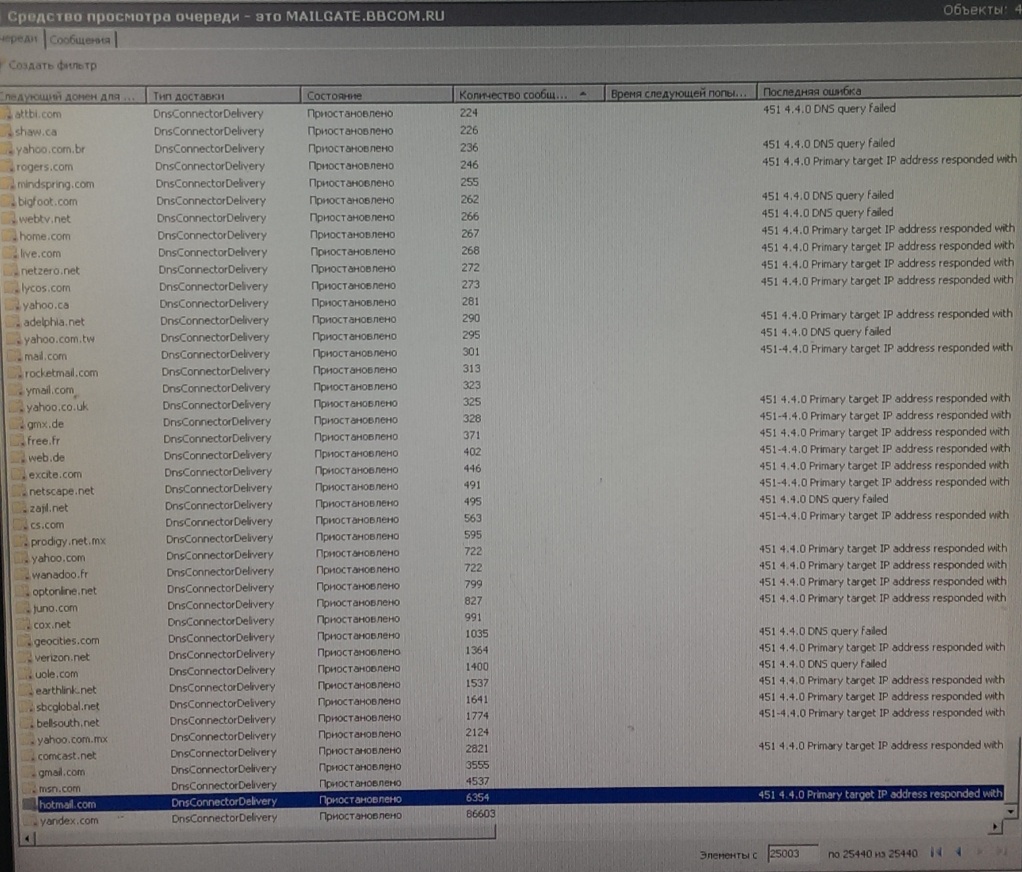Screen dimensions: 1022x872
Task: Click the queue icon next to web.de
Action: pos(18,457)
